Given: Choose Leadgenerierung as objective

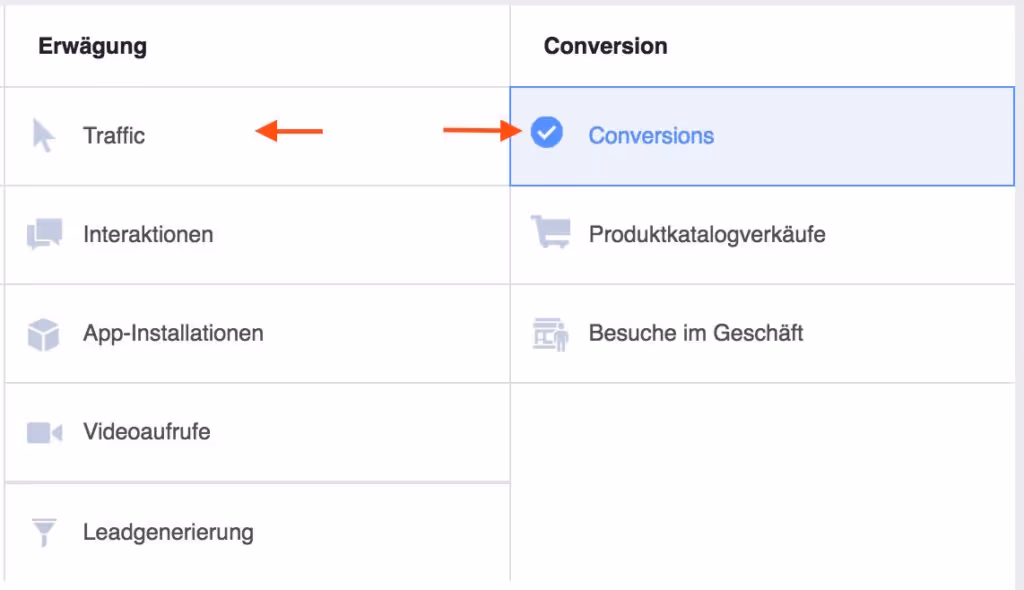Looking at the screenshot, I should point(257,533).
